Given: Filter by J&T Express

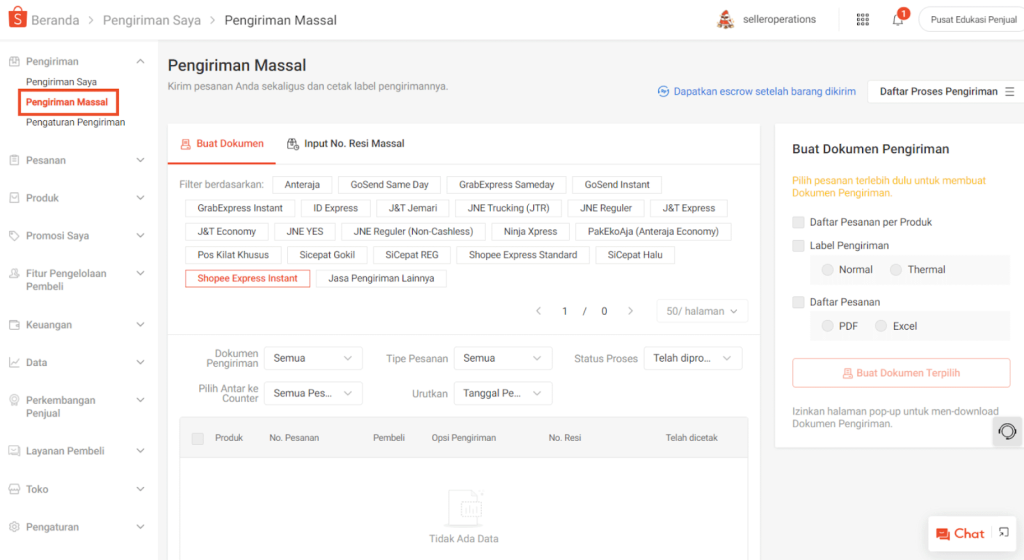Looking at the screenshot, I should point(688,208).
